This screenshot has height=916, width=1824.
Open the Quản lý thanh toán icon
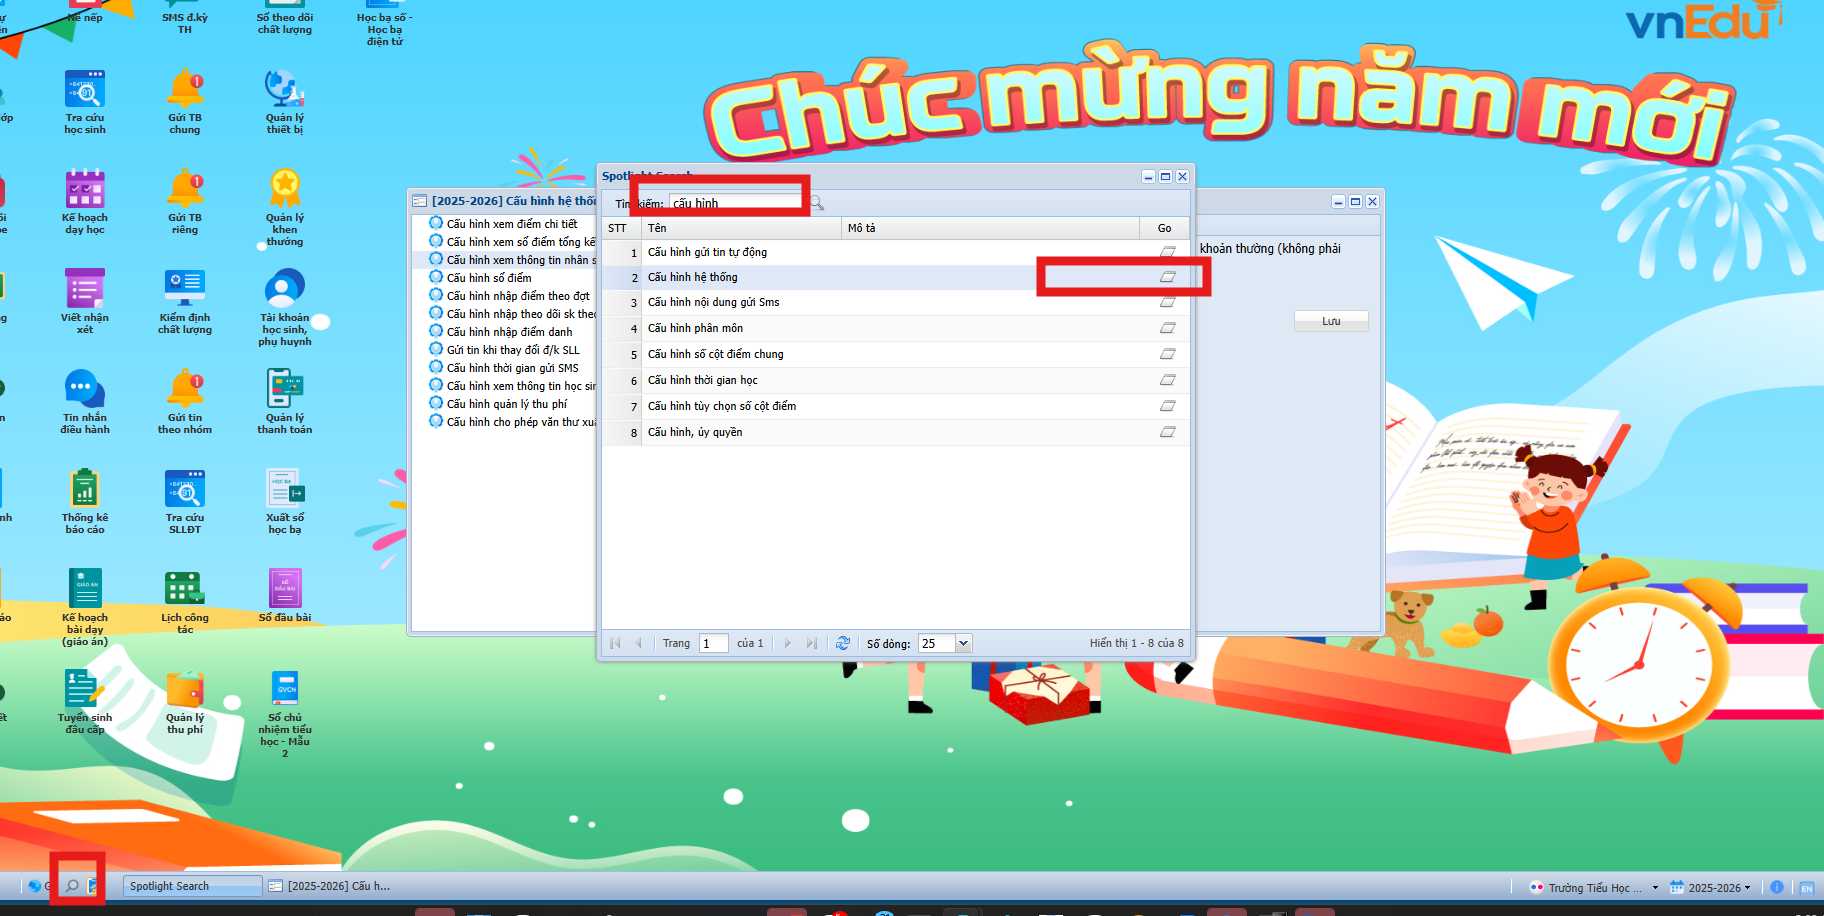pos(285,402)
